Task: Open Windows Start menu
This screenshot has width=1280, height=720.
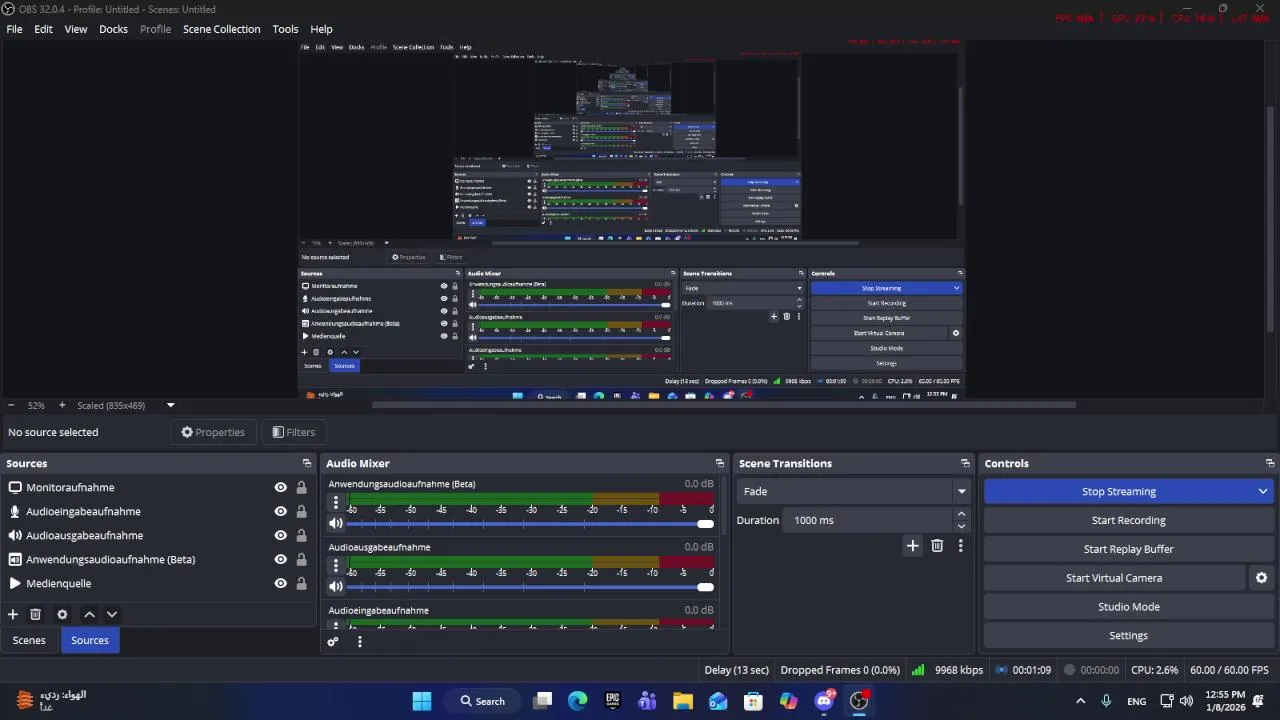Action: (x=422, y=701)
